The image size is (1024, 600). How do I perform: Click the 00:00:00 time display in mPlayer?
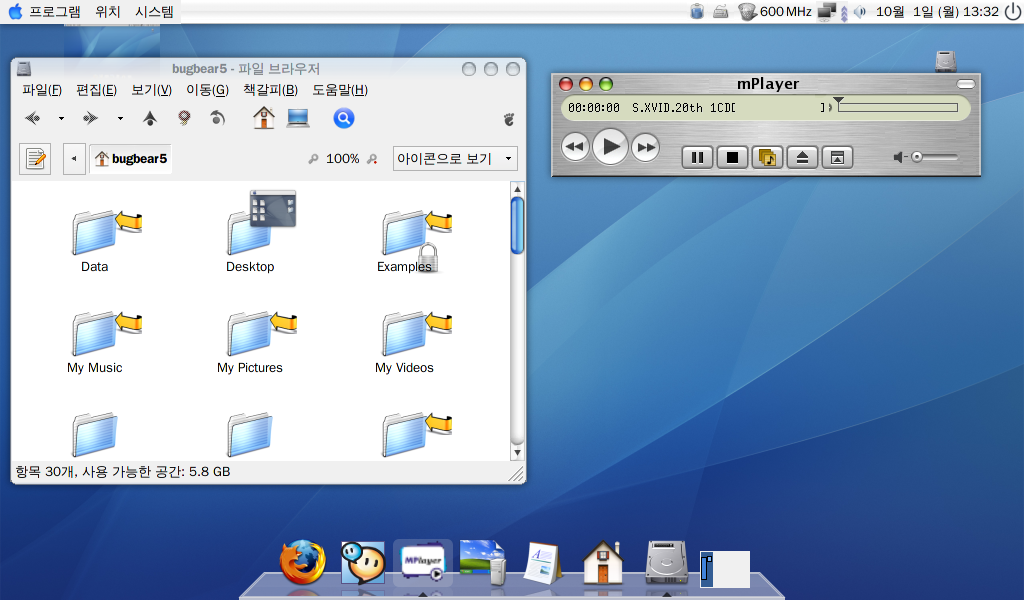coord(594,108)
